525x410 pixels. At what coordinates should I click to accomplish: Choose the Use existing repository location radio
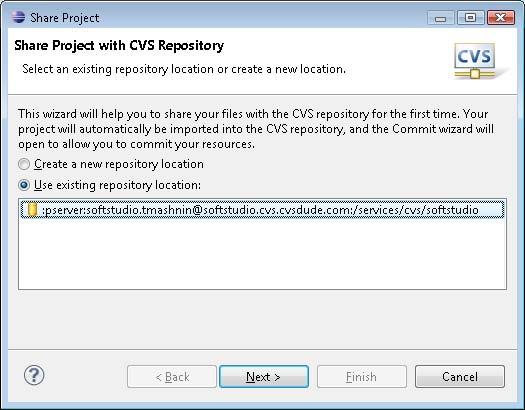24,185
